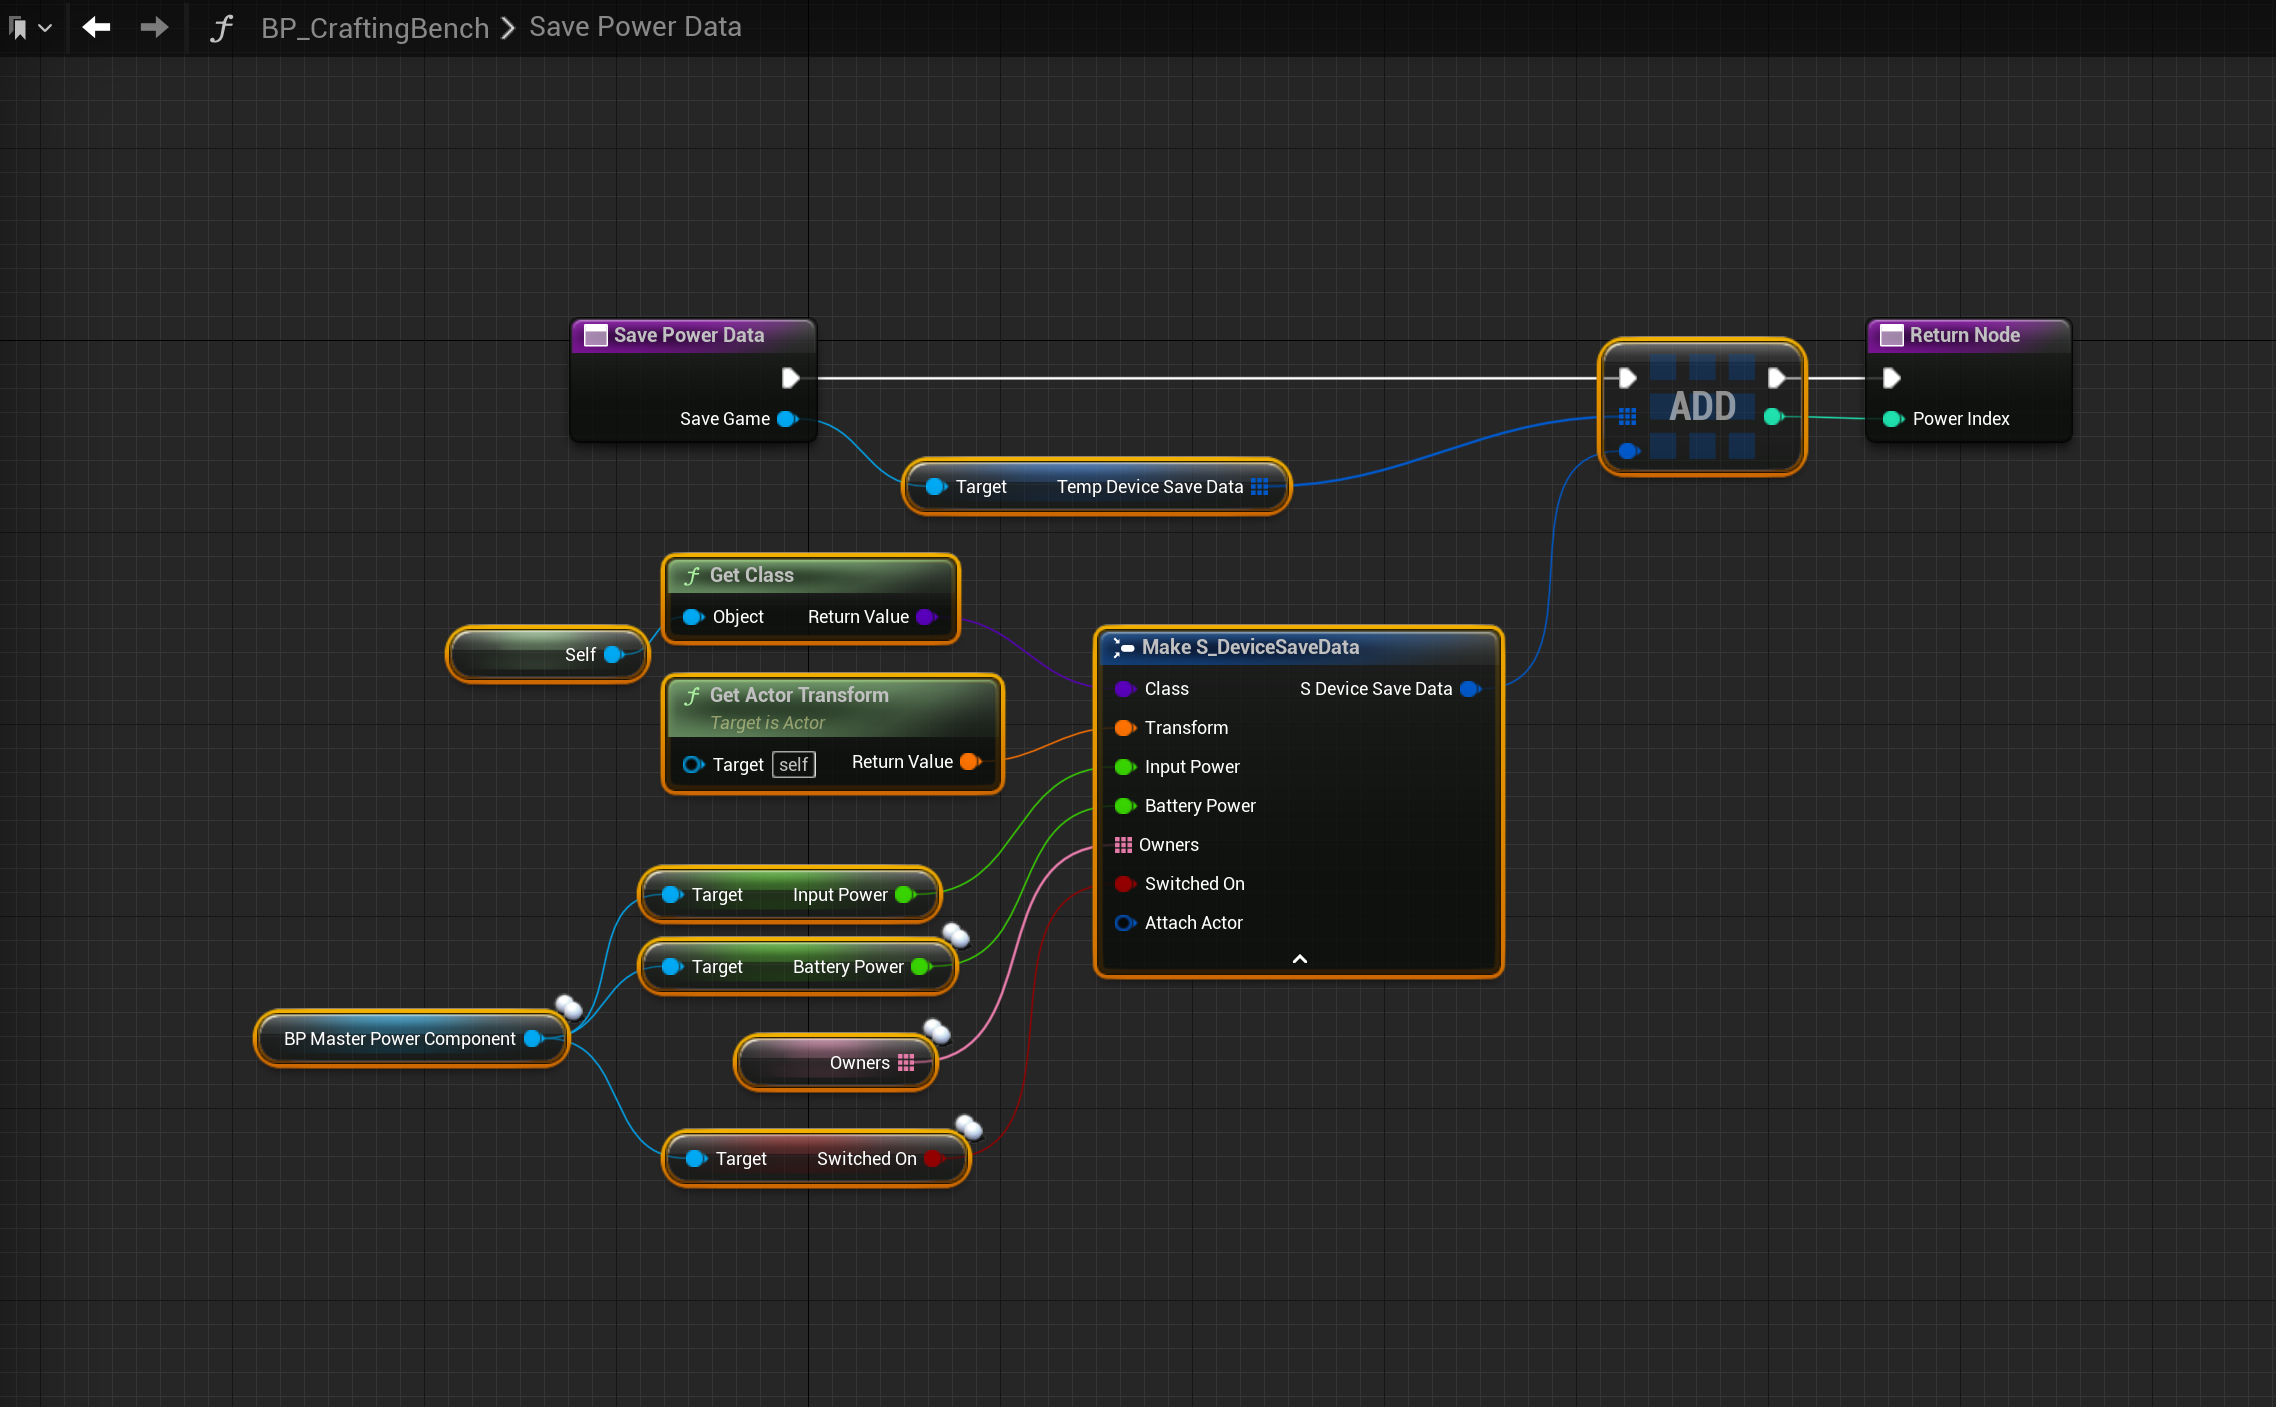Click the Transform orange input pin
The height and width of the screenshot is (1407, 2276).
tap(1124, 728)
